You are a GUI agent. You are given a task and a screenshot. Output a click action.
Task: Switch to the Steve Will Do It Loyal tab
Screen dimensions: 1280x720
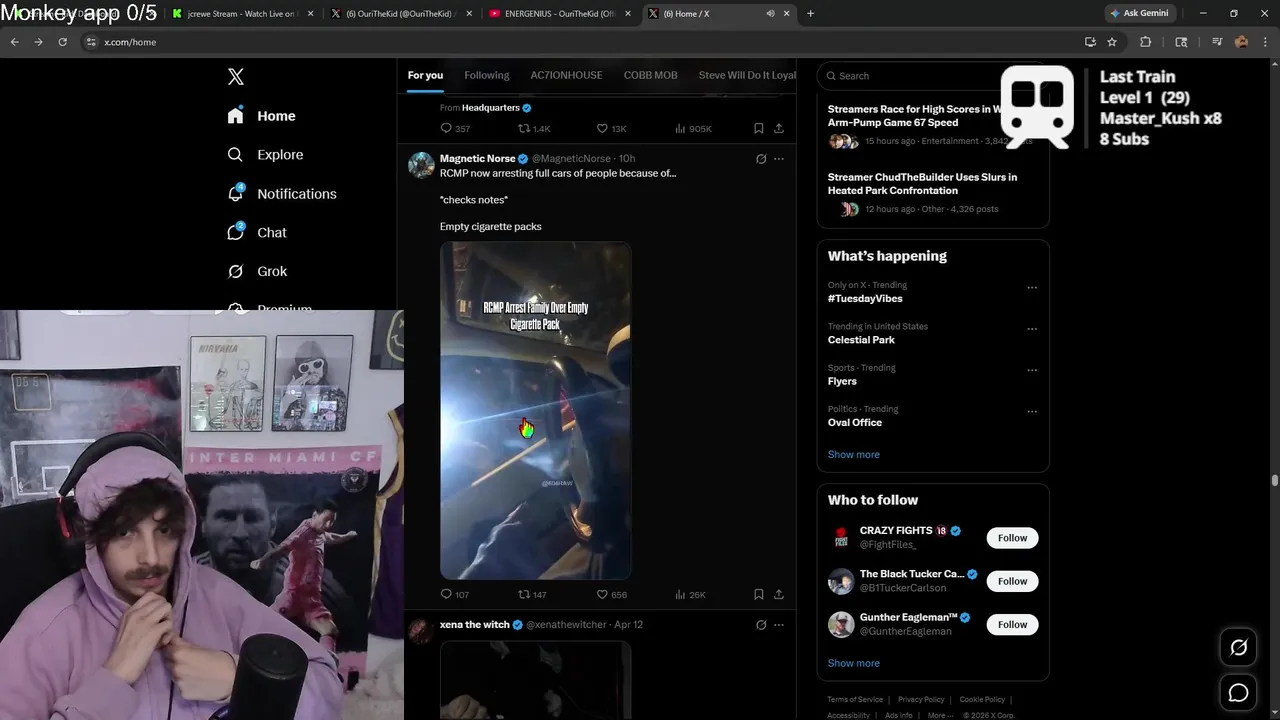coord(747,75)
